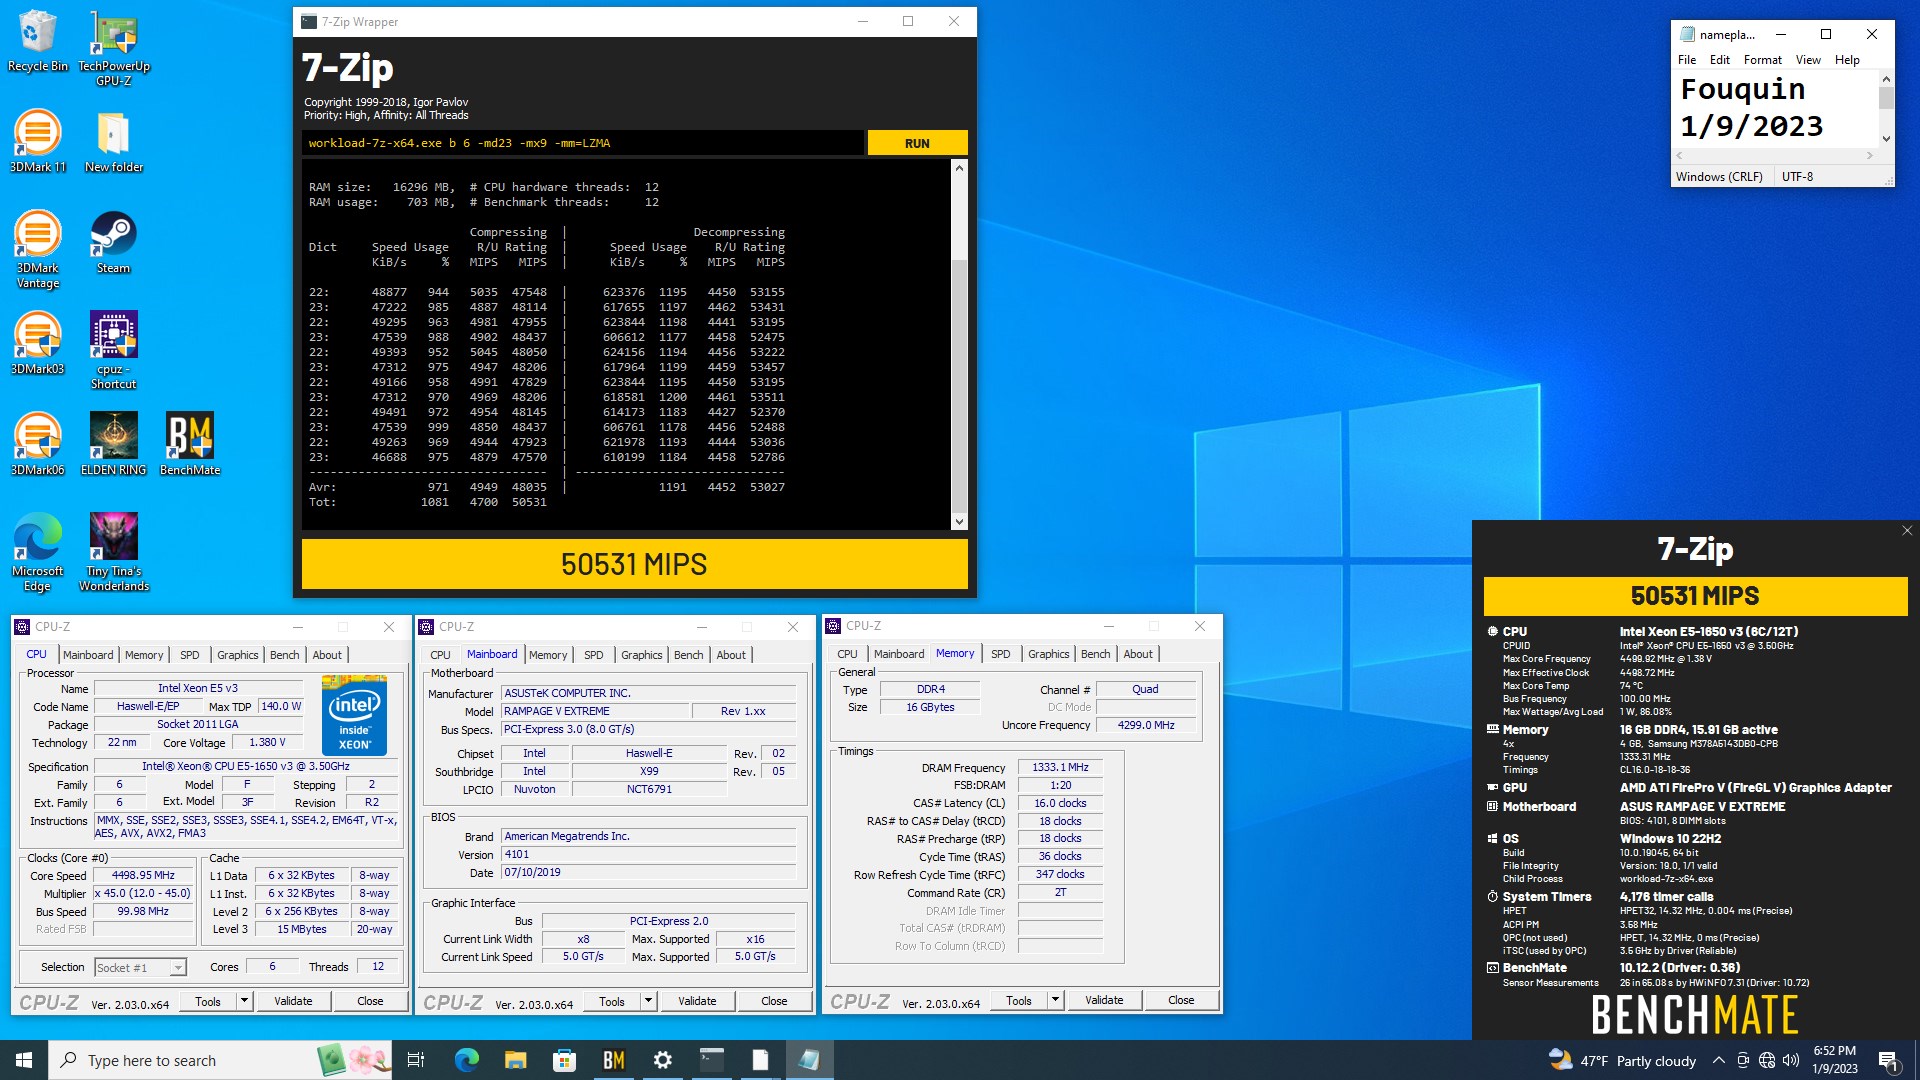Open the SPD tab in middle CPU-Z window
Viewport: 1920px width, 1080px height.
tap(594, 655)
